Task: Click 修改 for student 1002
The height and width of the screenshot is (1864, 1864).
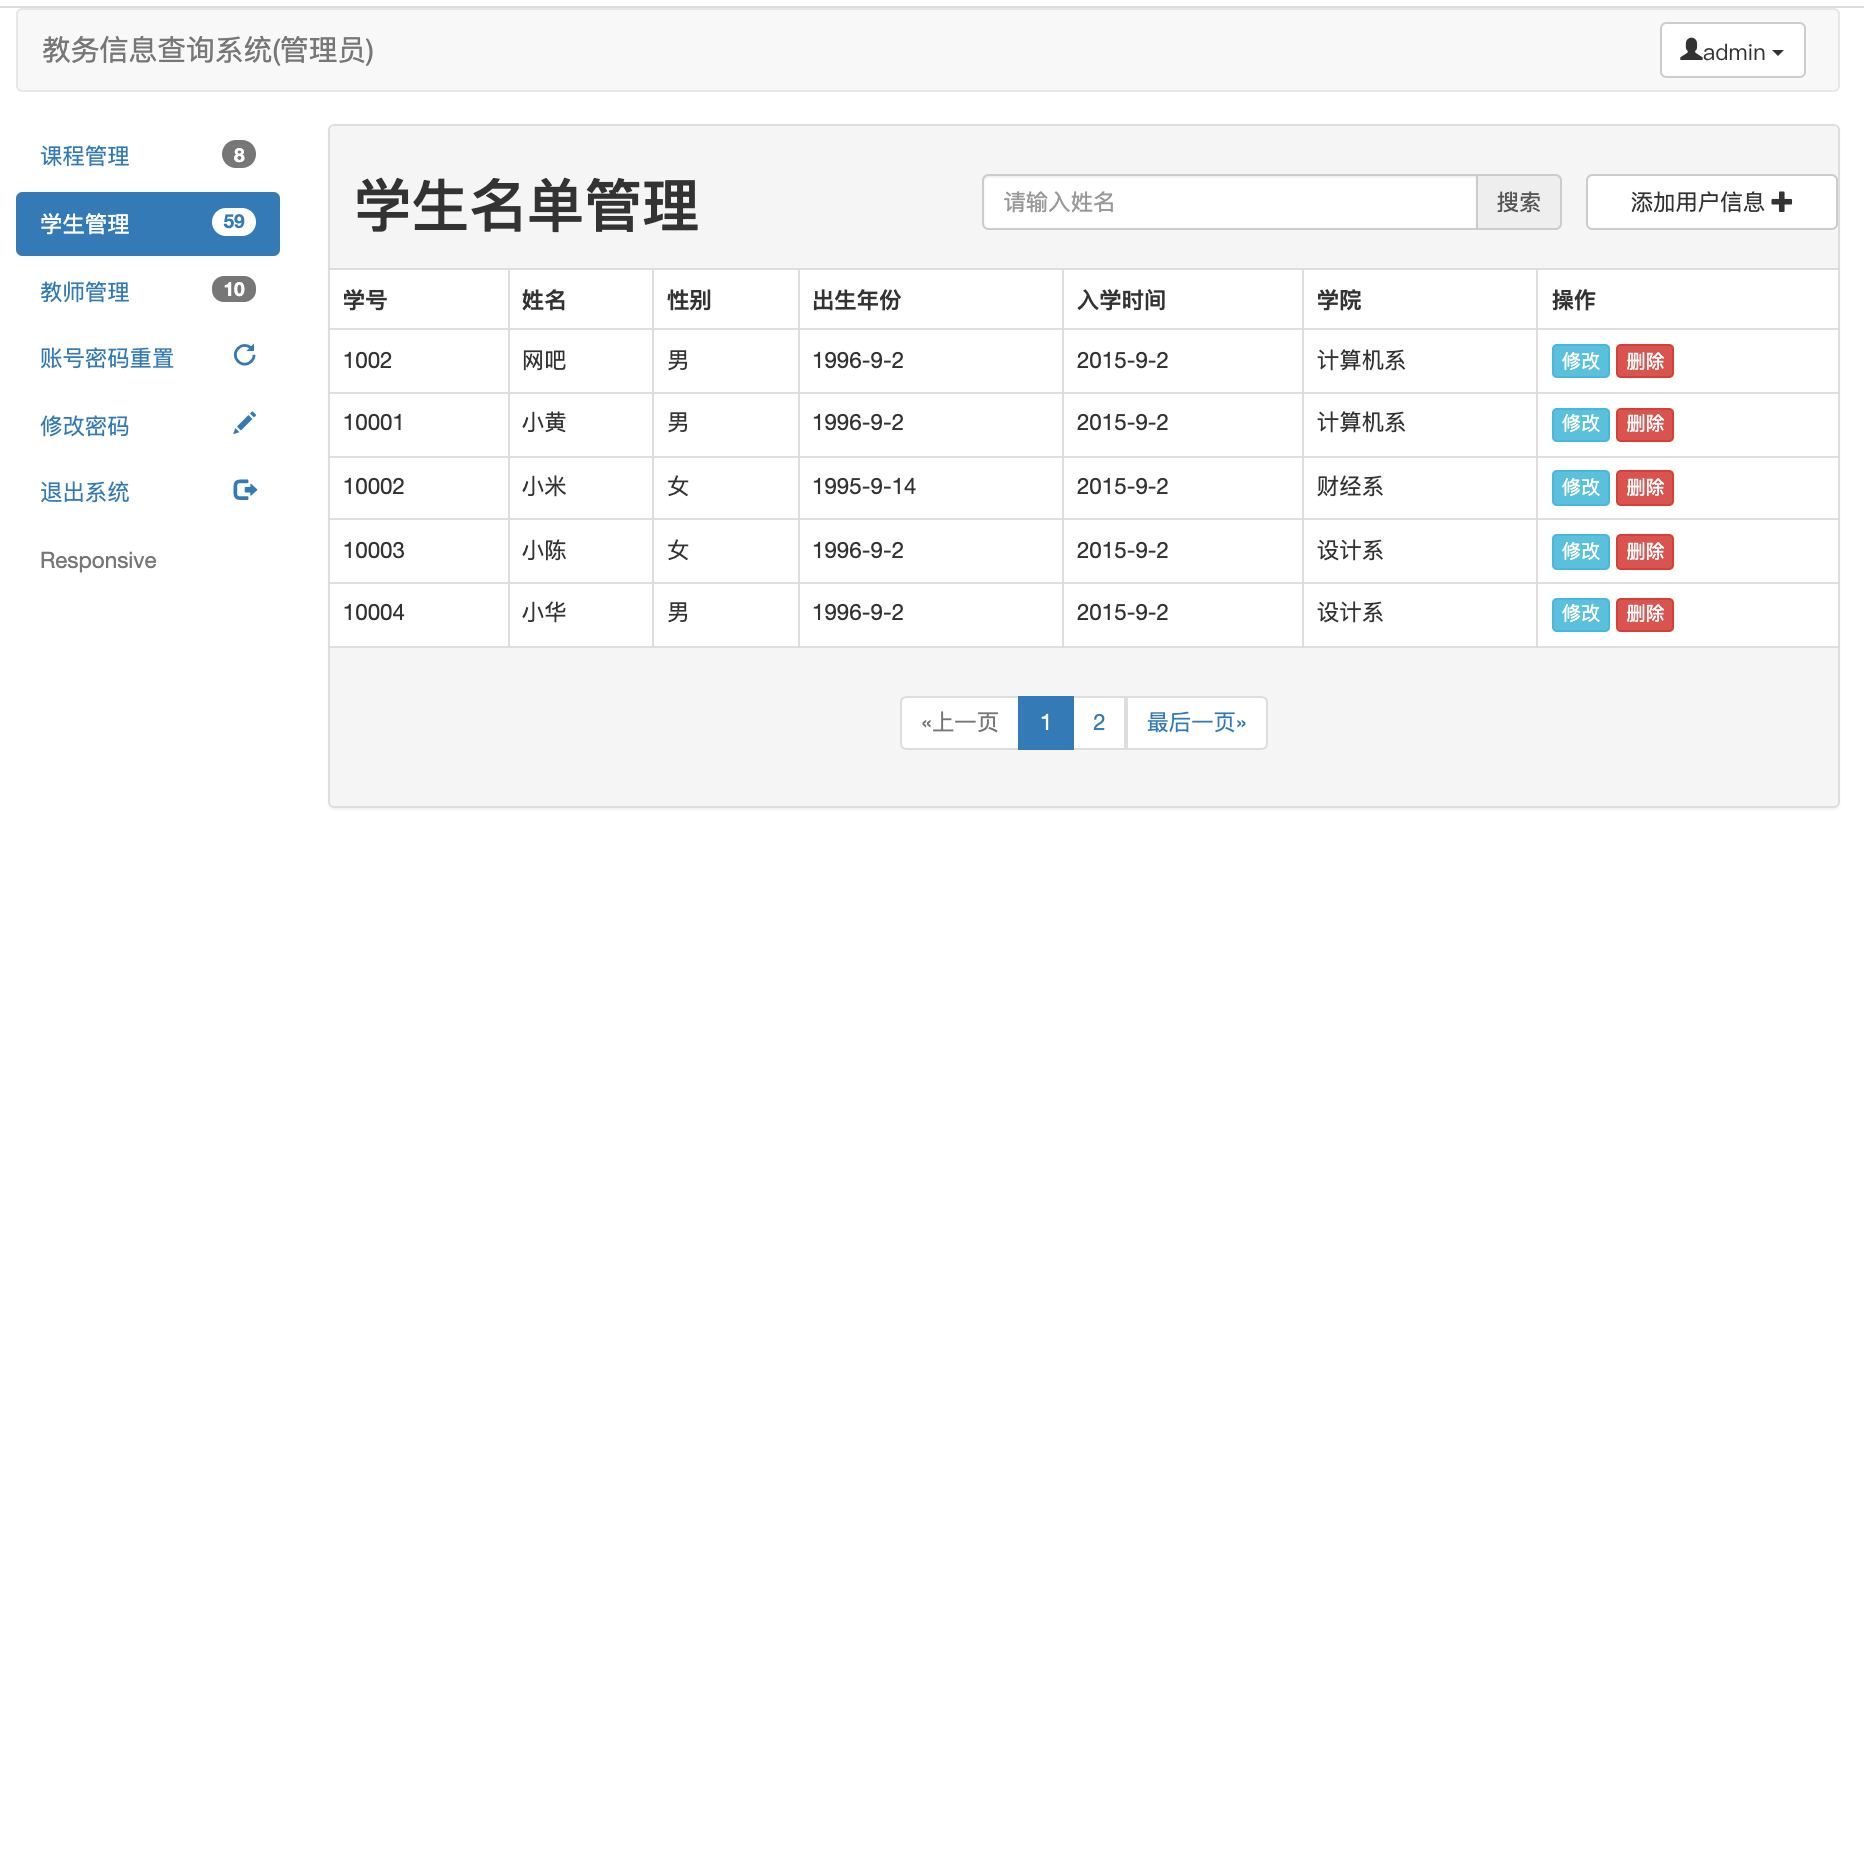Action: point(1581,361)
